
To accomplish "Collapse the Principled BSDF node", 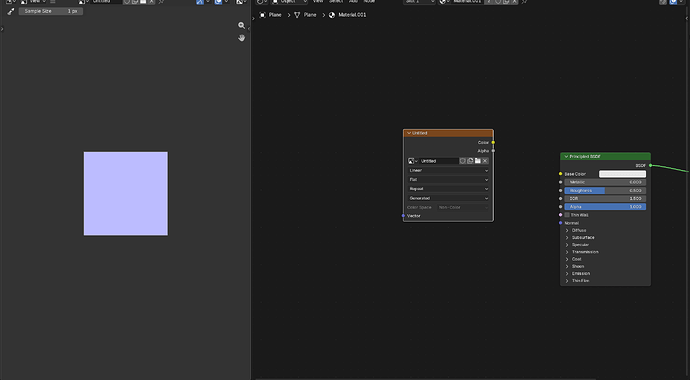I will pos(566,157).
